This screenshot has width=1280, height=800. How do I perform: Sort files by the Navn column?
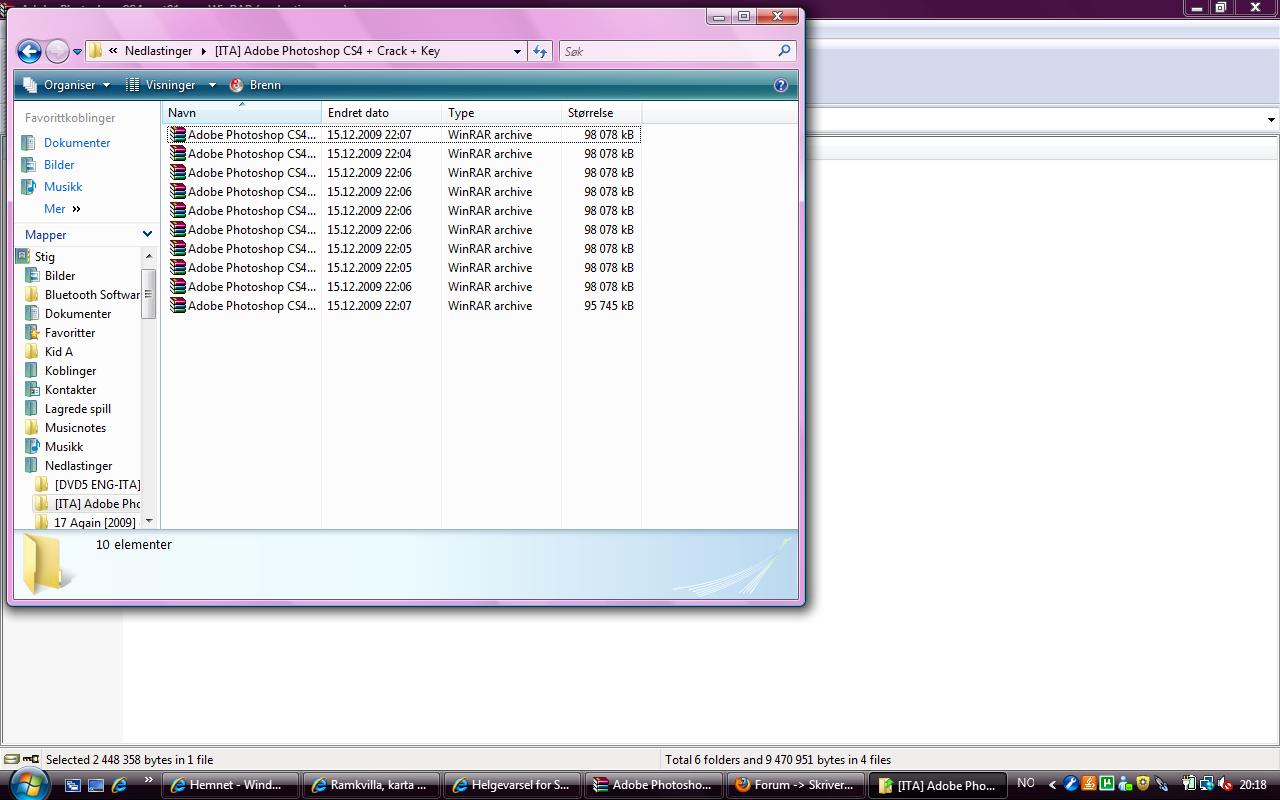pos(241,113)
